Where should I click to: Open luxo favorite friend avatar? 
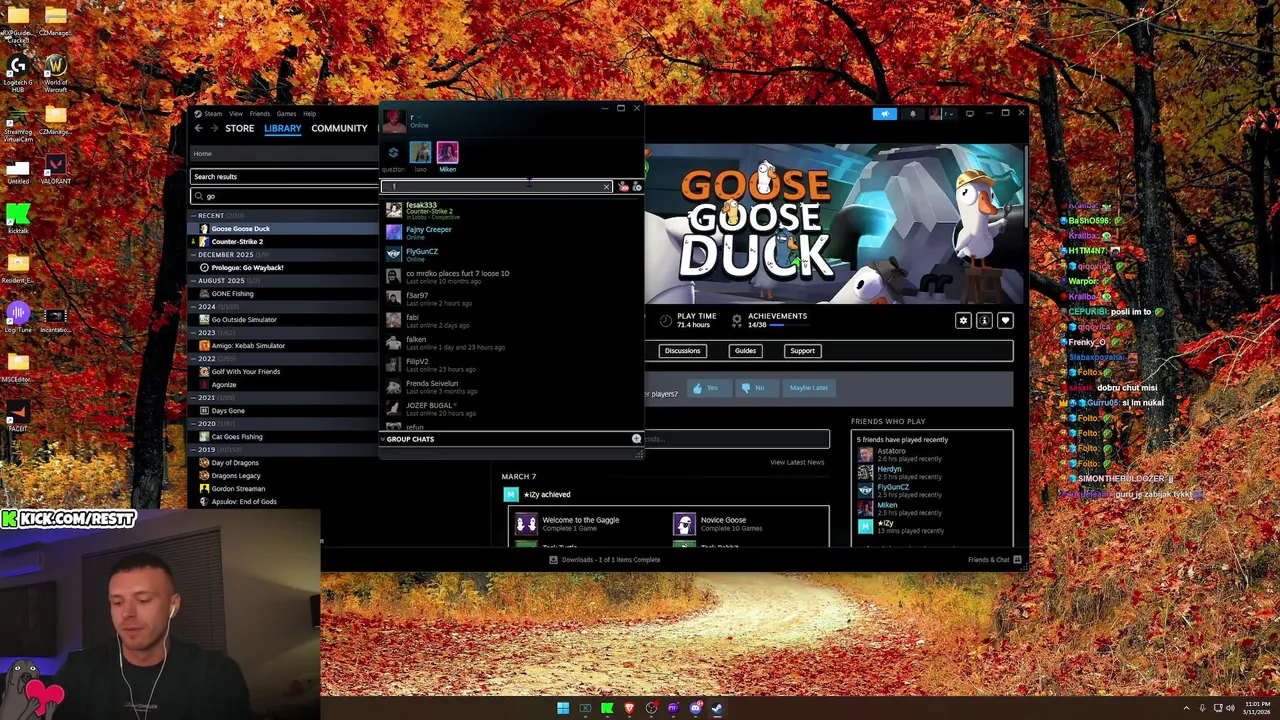click(x=420, y=152)
